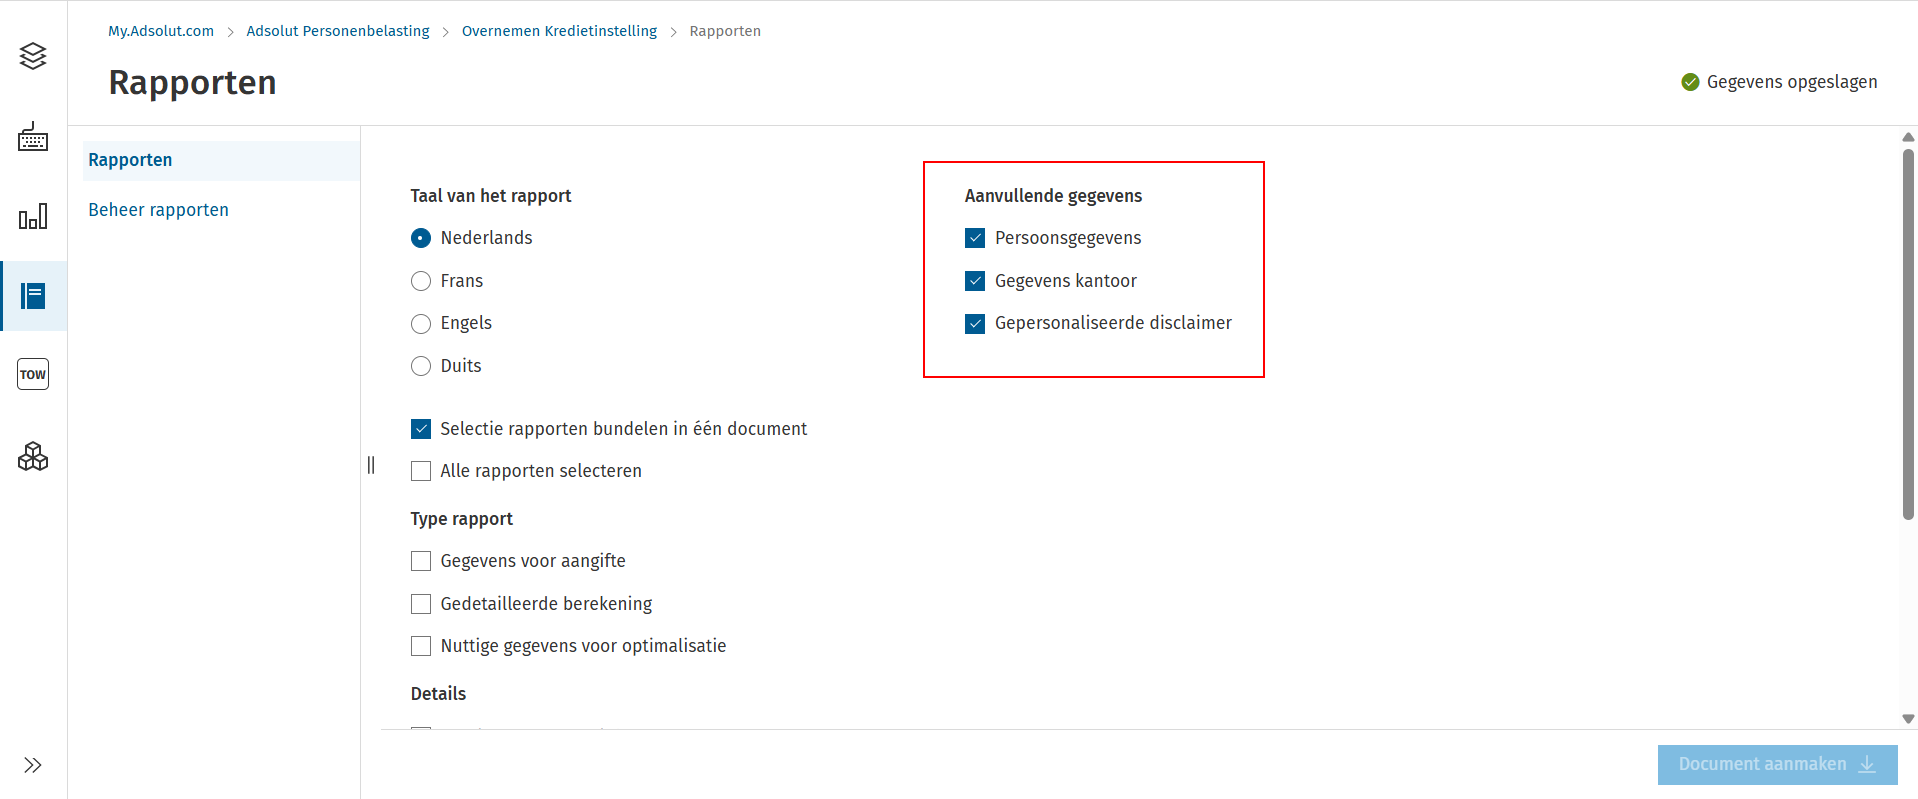This screenshot has width=1918, height=799.
Task: Click the Document aanmaken button
Action: click(1776, 765)
